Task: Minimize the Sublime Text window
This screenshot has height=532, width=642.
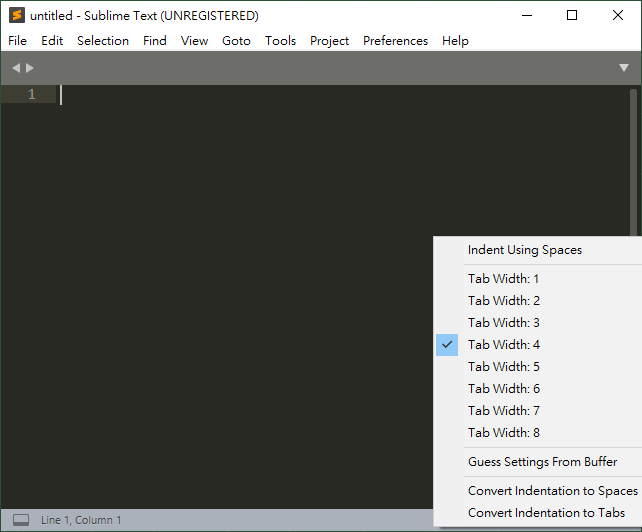Action: [527, 15]
